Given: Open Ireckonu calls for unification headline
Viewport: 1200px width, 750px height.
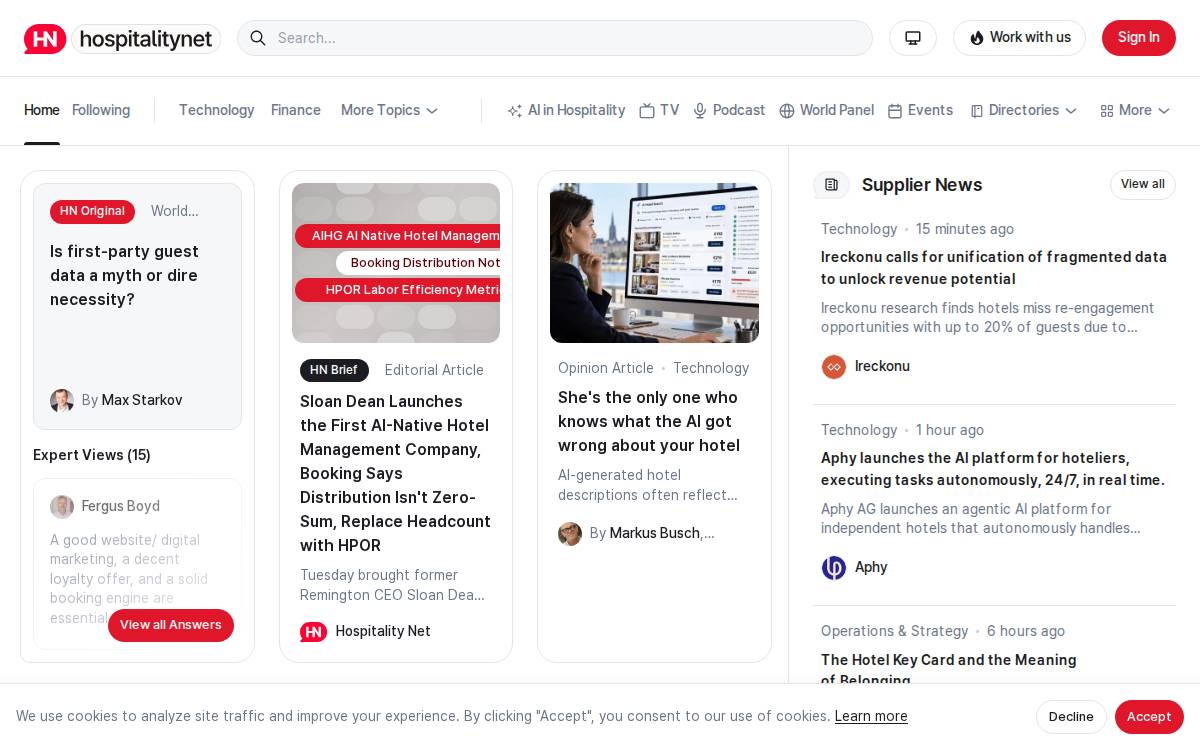Looking at the screenshot, I should point(994,268).
